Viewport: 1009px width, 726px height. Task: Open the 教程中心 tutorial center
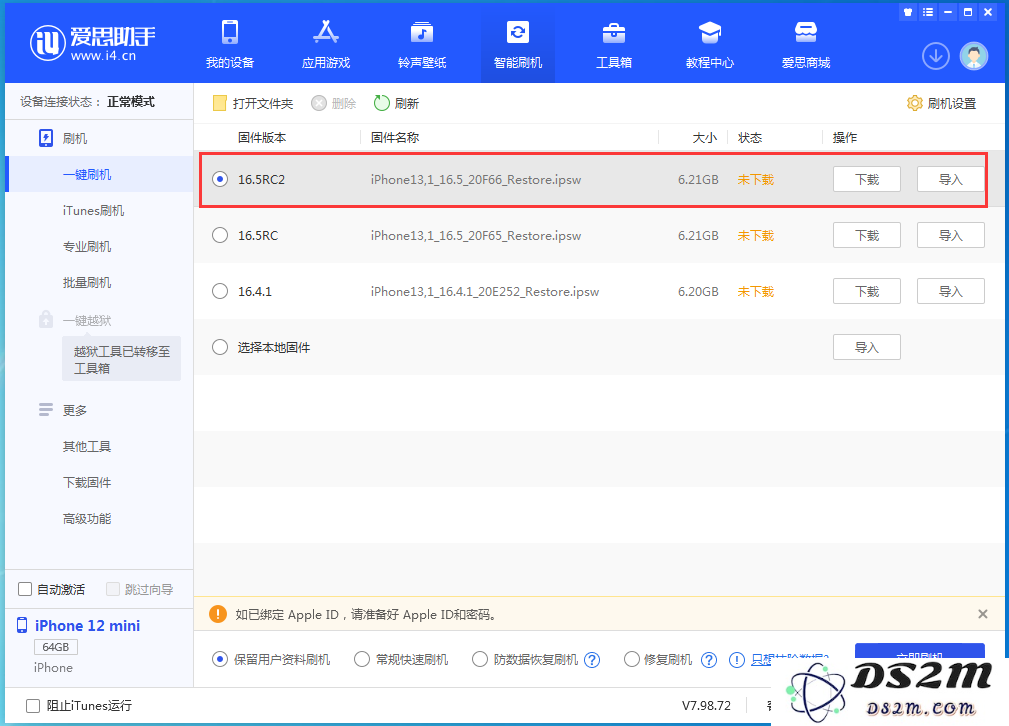click(x=710, y=44)
